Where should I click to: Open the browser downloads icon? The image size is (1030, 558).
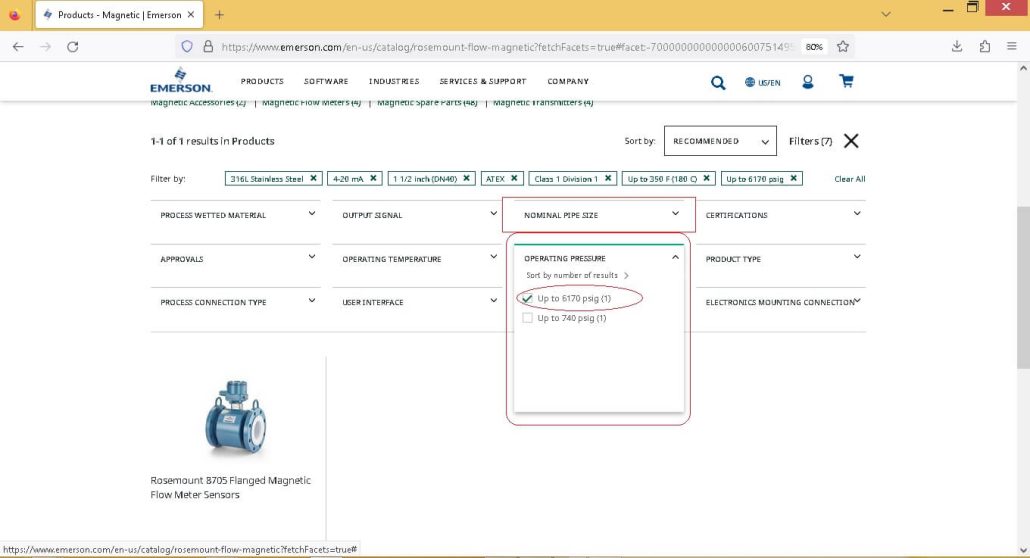[957, 47]
